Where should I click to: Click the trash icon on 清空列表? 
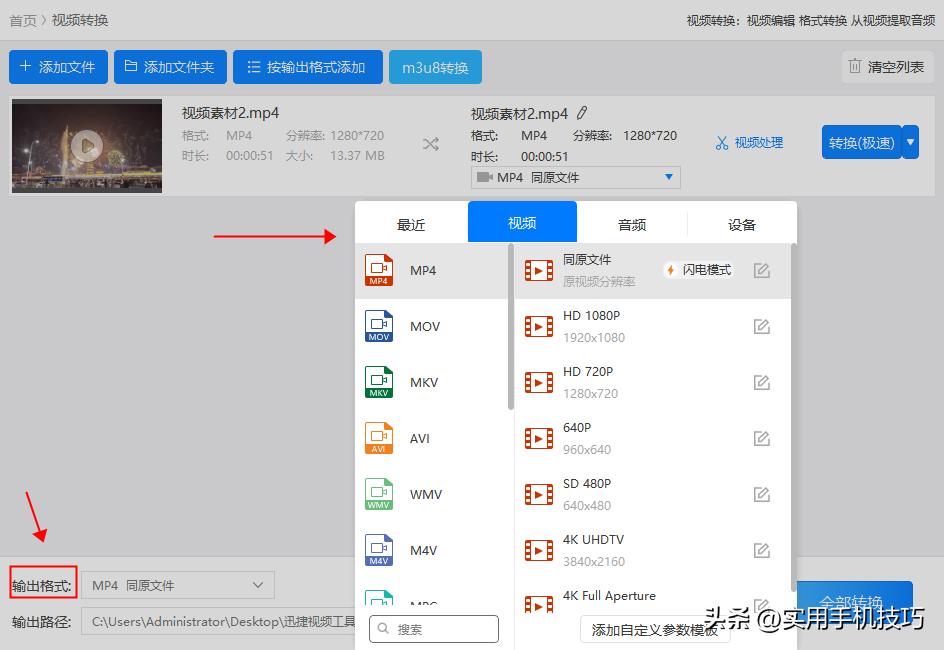[855, 66]
